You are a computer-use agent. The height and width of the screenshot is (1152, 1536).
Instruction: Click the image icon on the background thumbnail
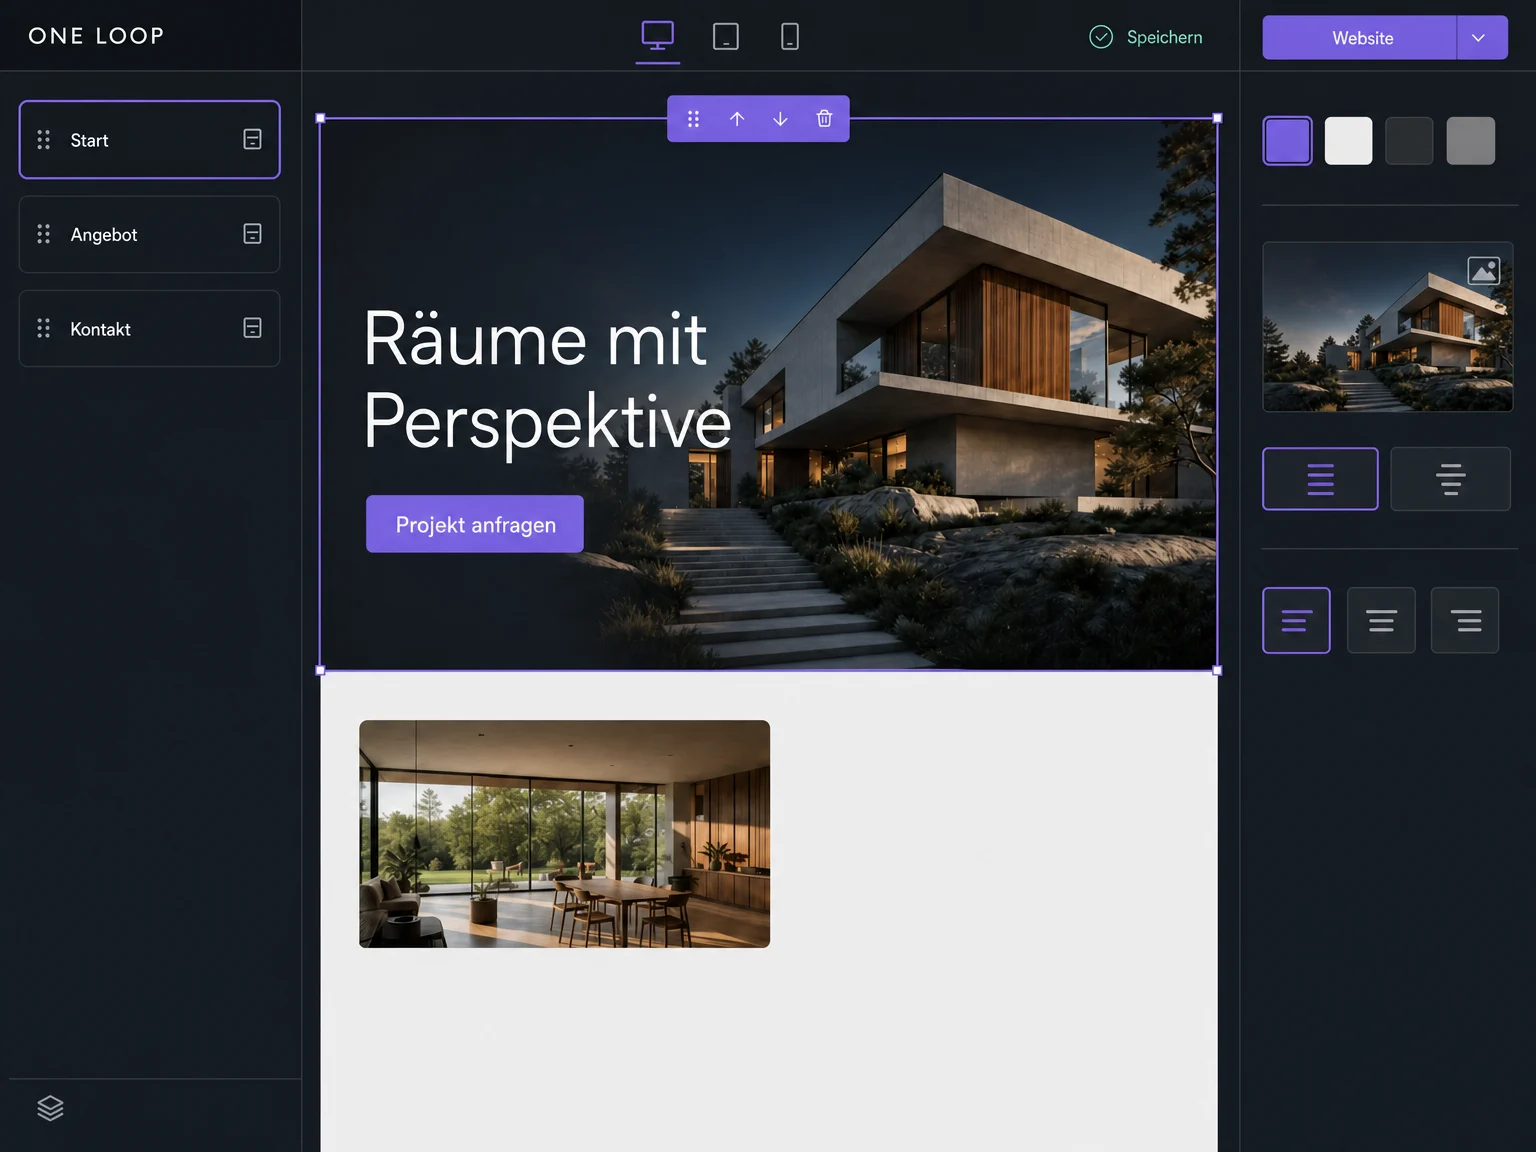(x=1484, y=270)
